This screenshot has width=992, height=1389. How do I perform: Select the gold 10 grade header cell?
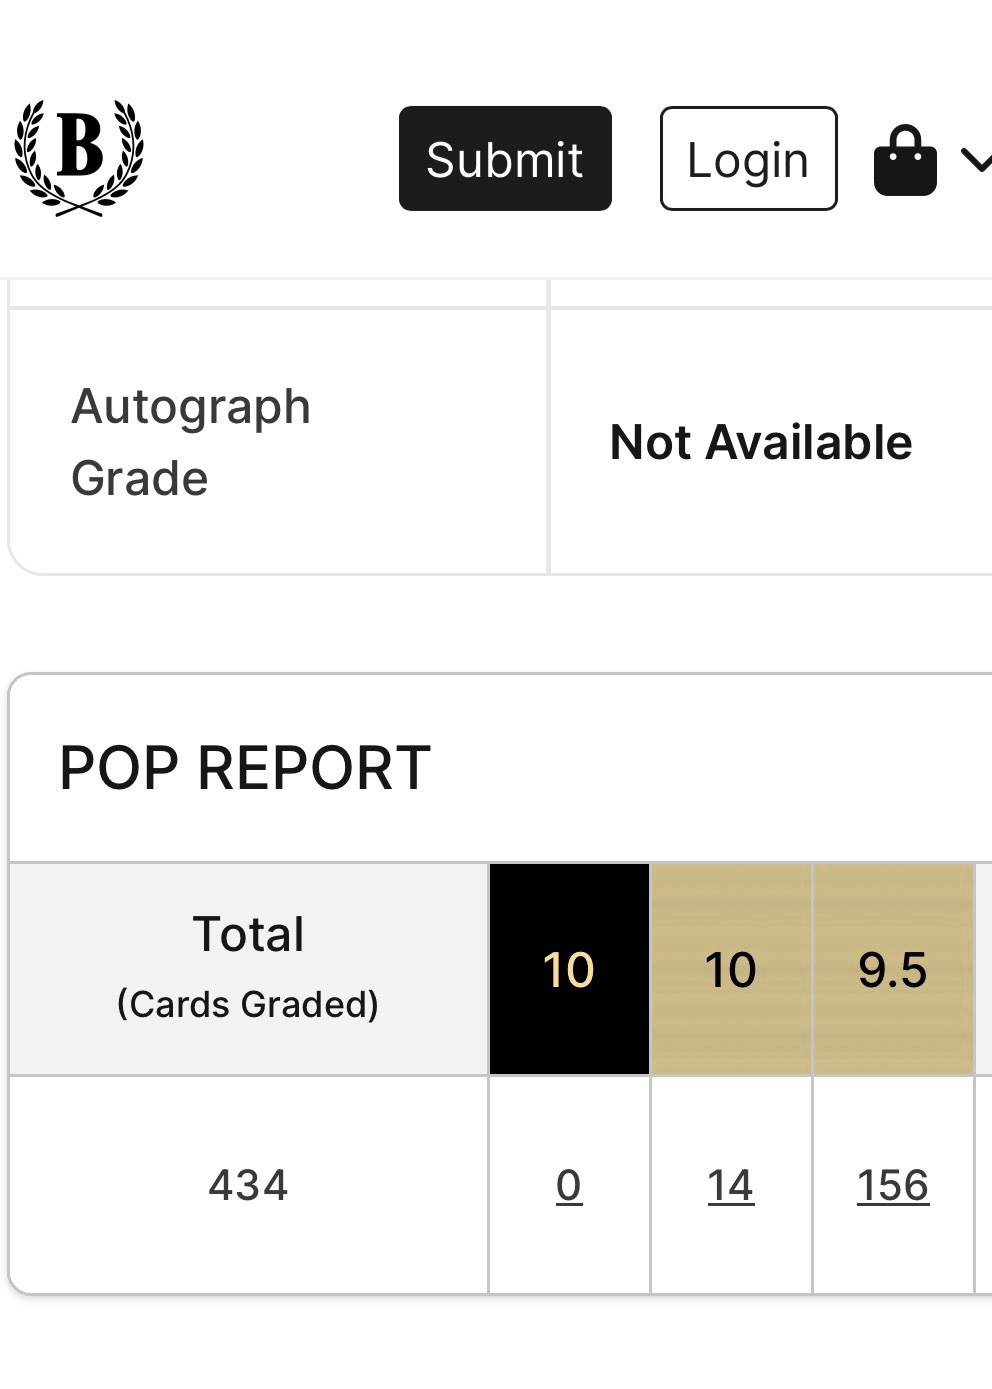(731, 969)
